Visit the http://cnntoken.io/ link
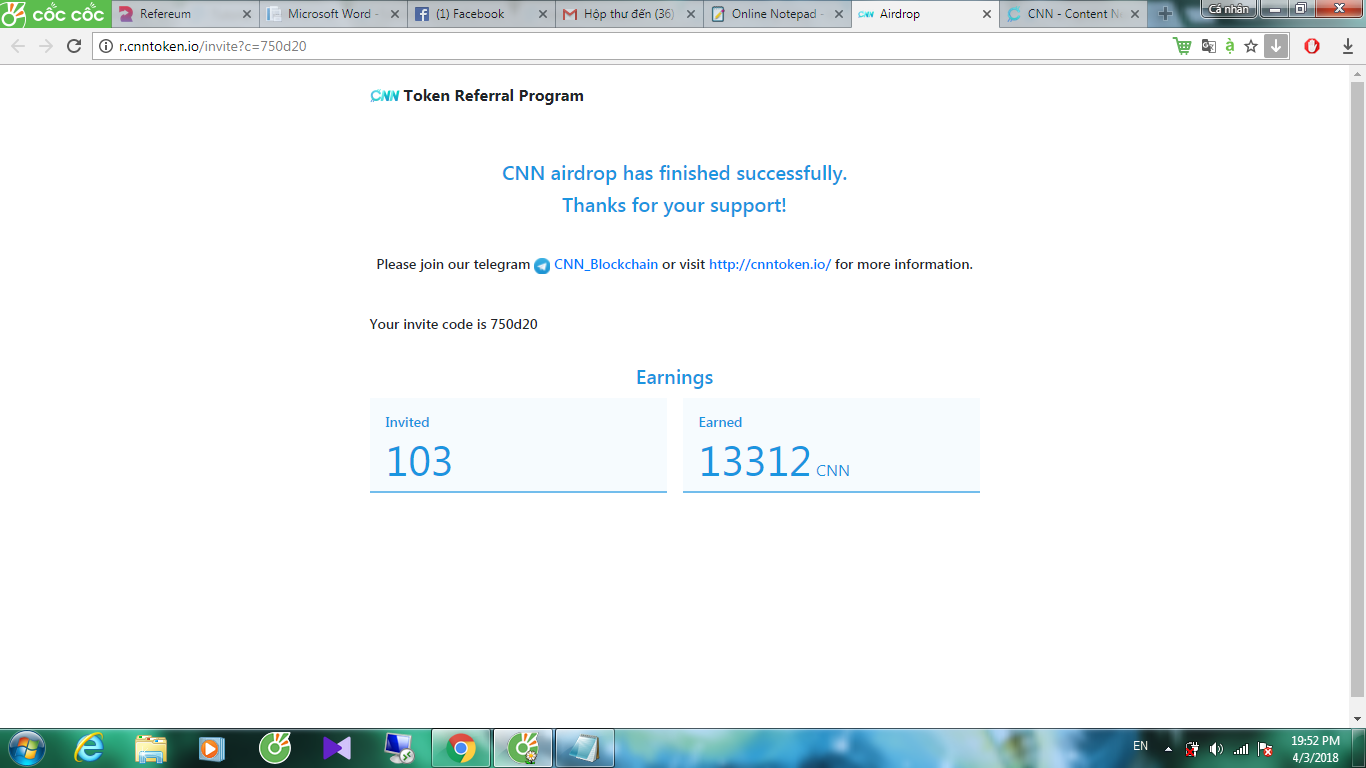Viewport: 1366px width, 768px height. point(770,264)
